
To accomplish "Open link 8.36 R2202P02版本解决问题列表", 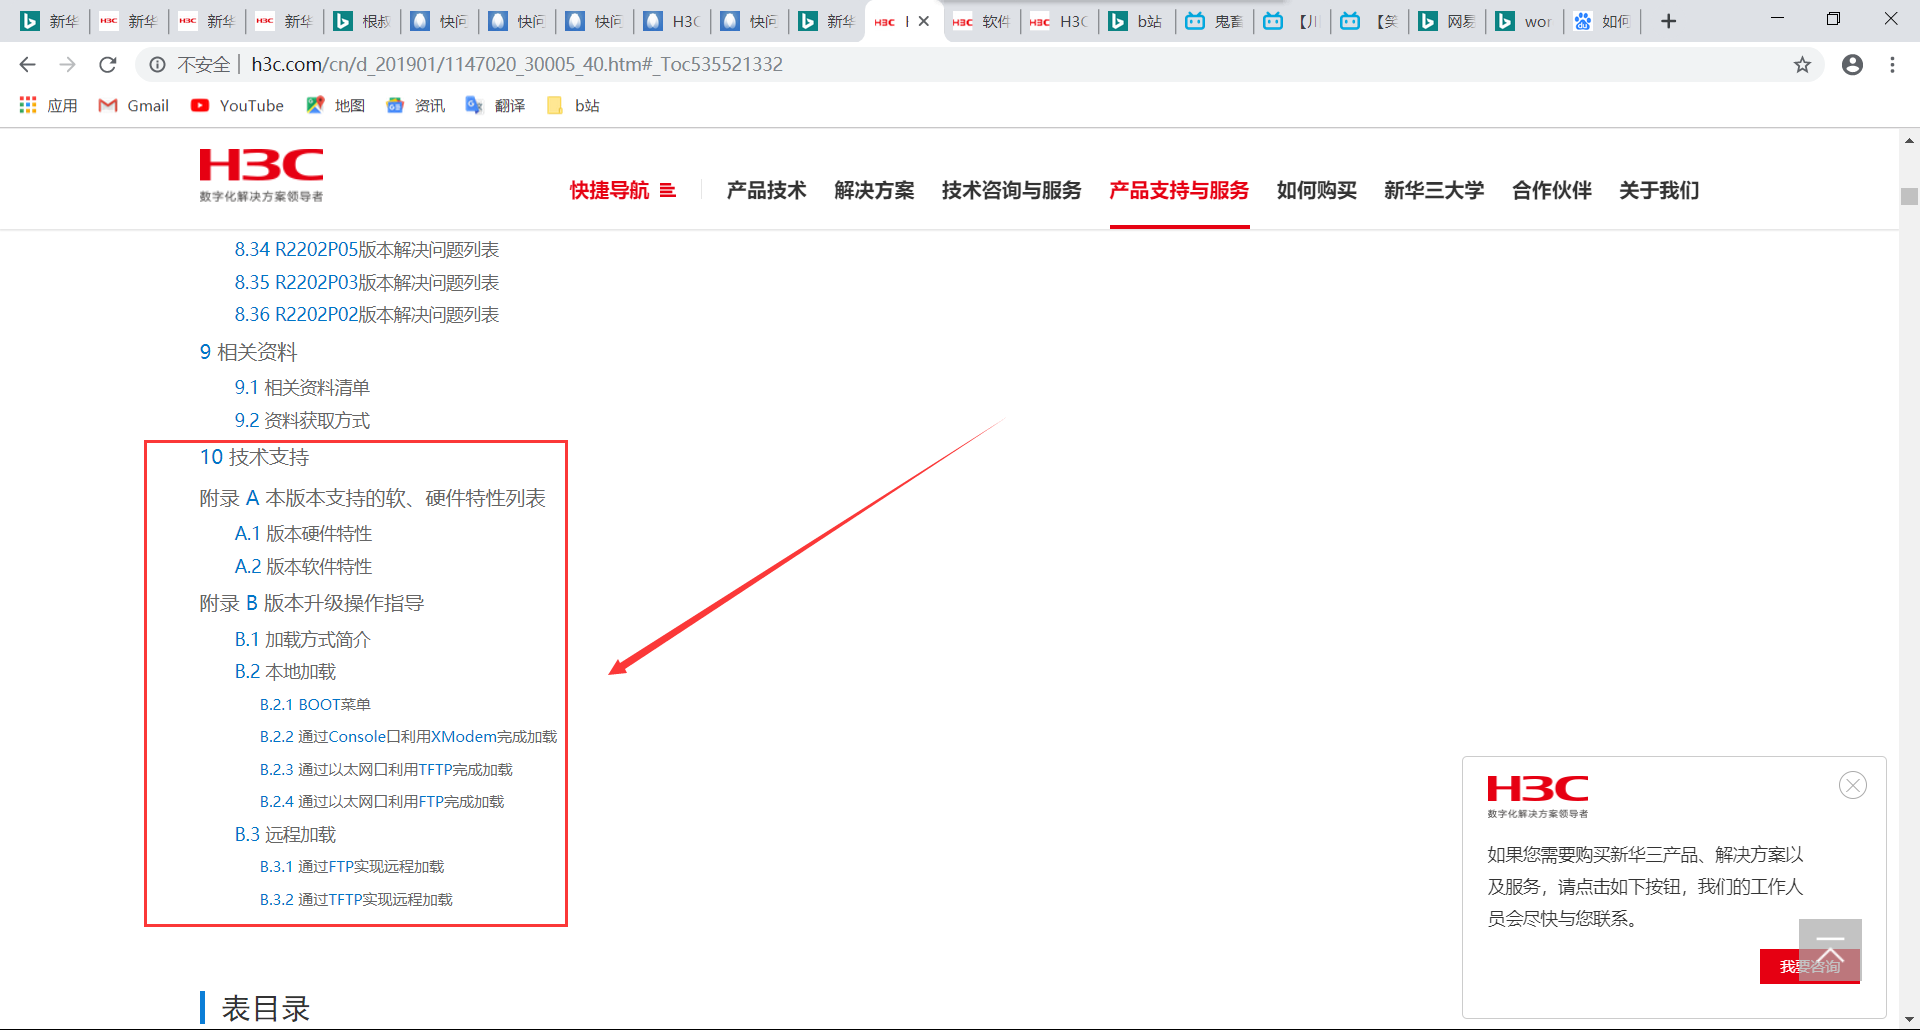I will (367, 315).
